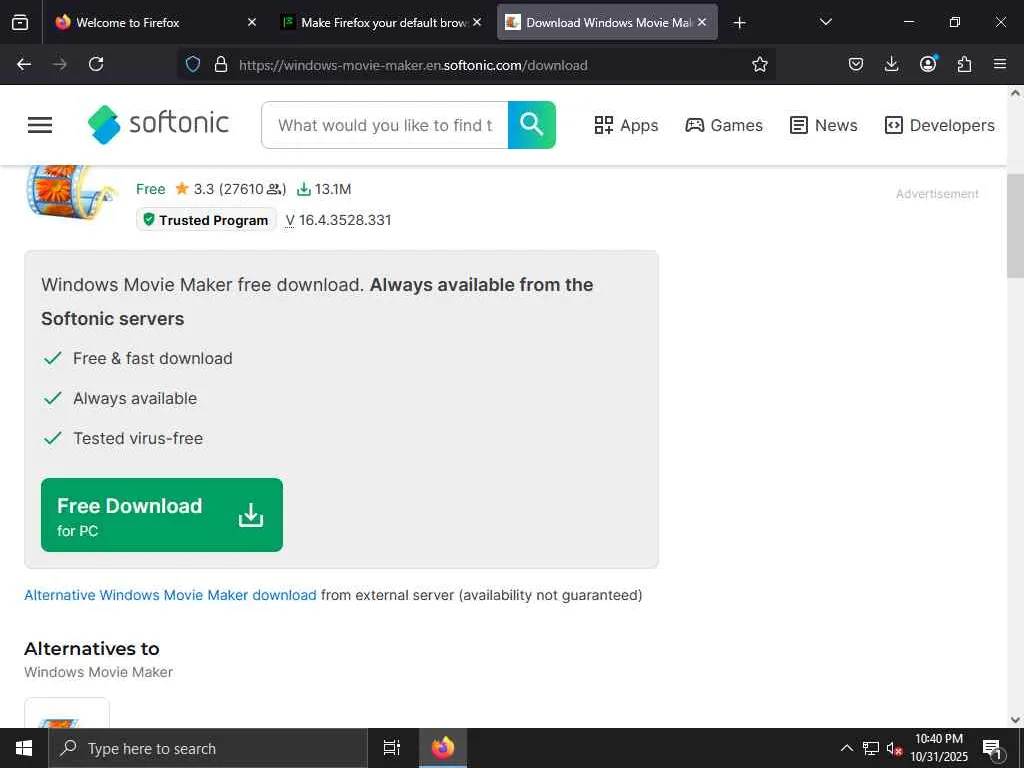Select the Download Windows Movie Maker tab

(x=607, y=22)
